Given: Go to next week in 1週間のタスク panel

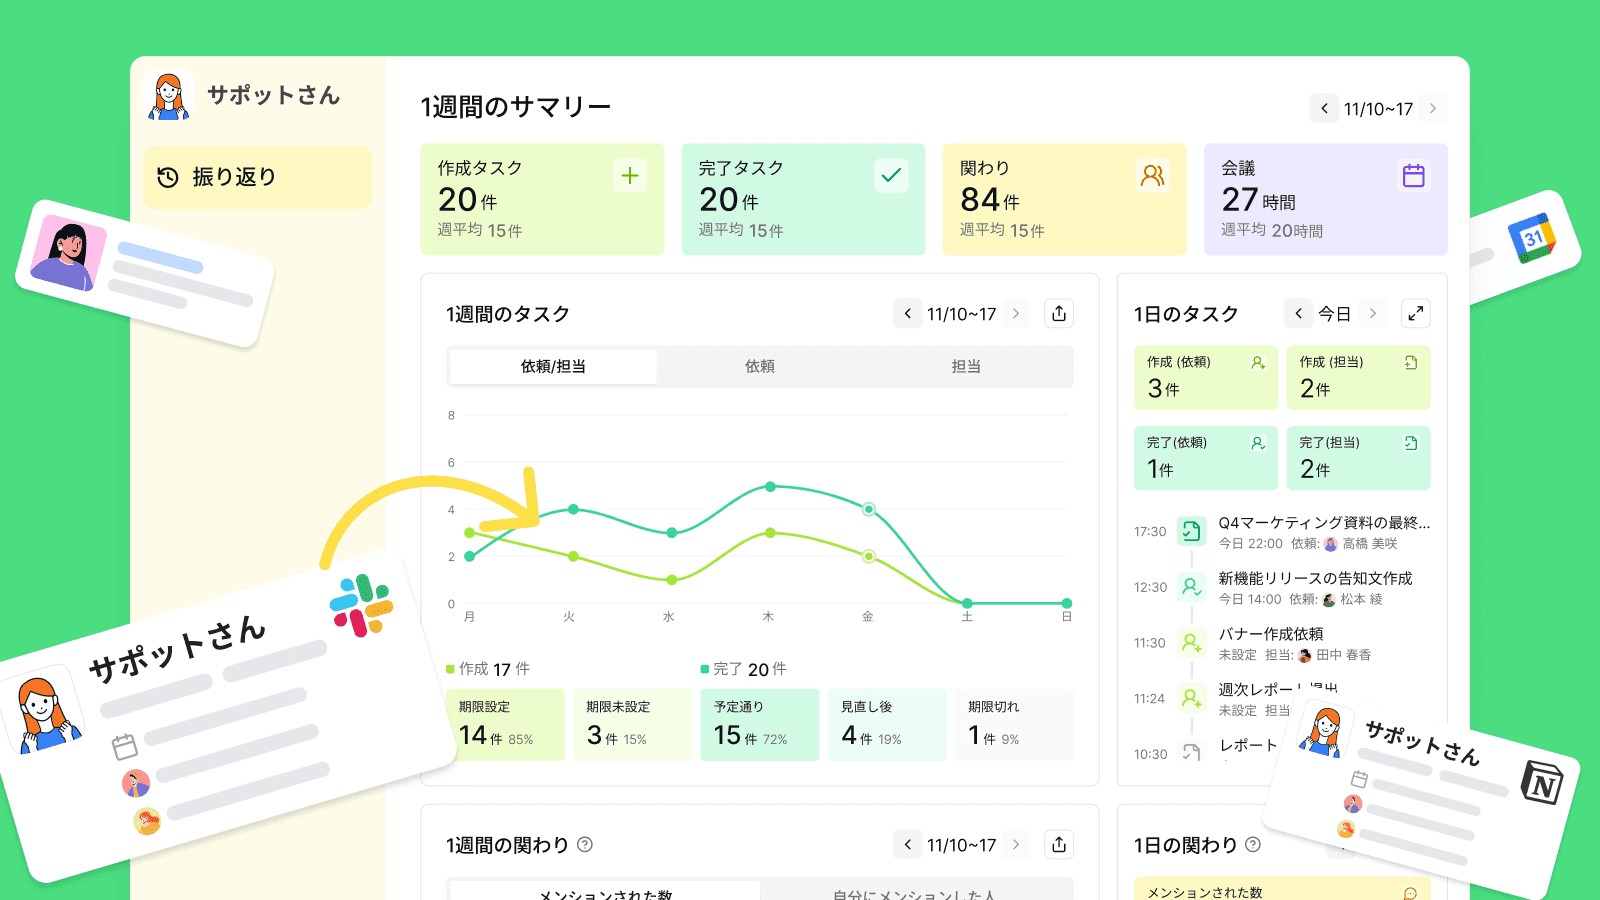Looking at the screenshot, I should 1016,313.
